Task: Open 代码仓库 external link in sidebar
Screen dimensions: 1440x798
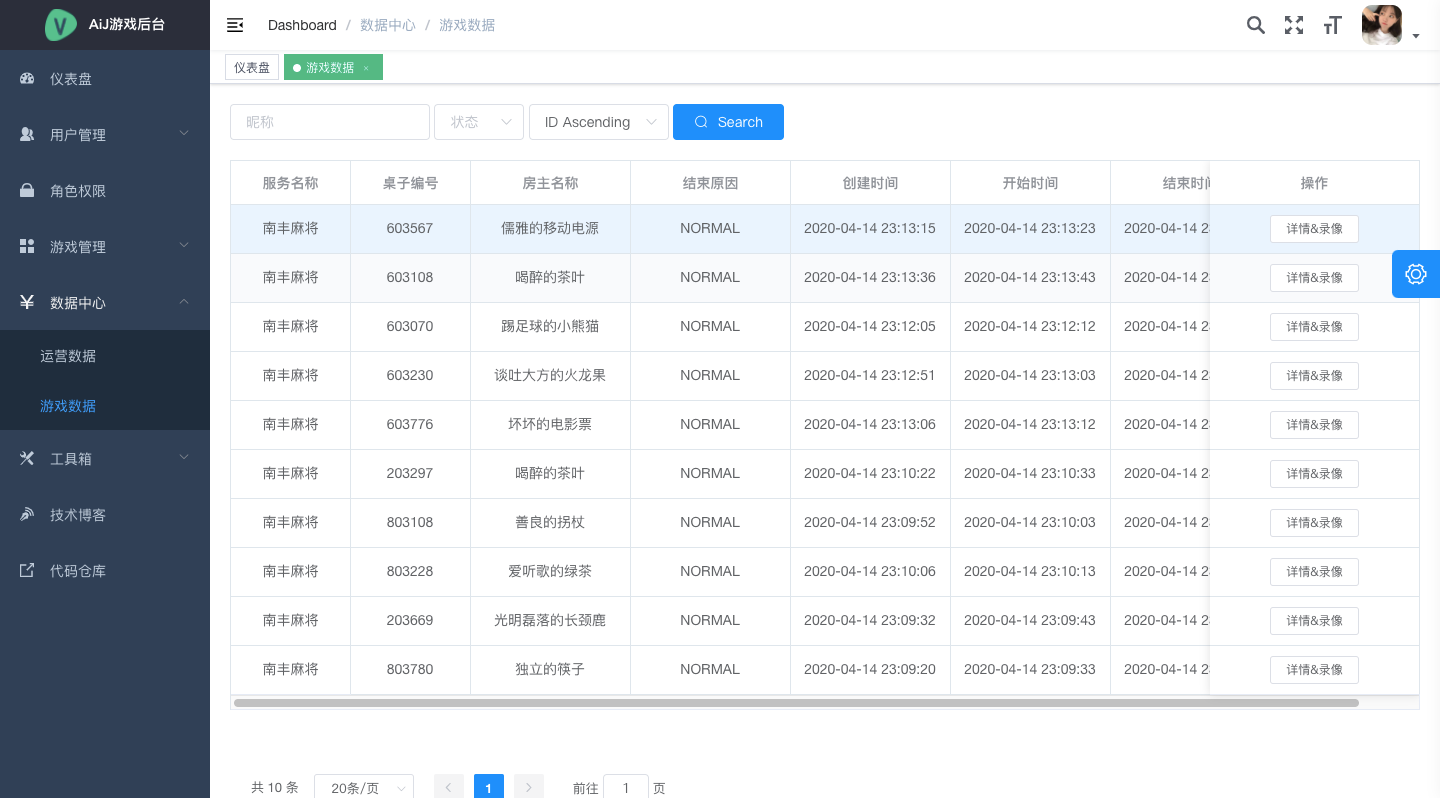Action: click(x=78, y=571)
